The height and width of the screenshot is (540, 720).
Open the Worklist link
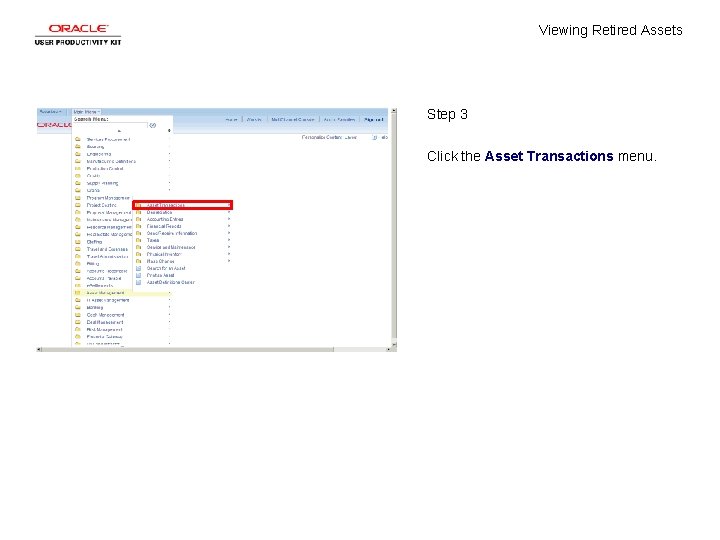click(x=254, y=120)
